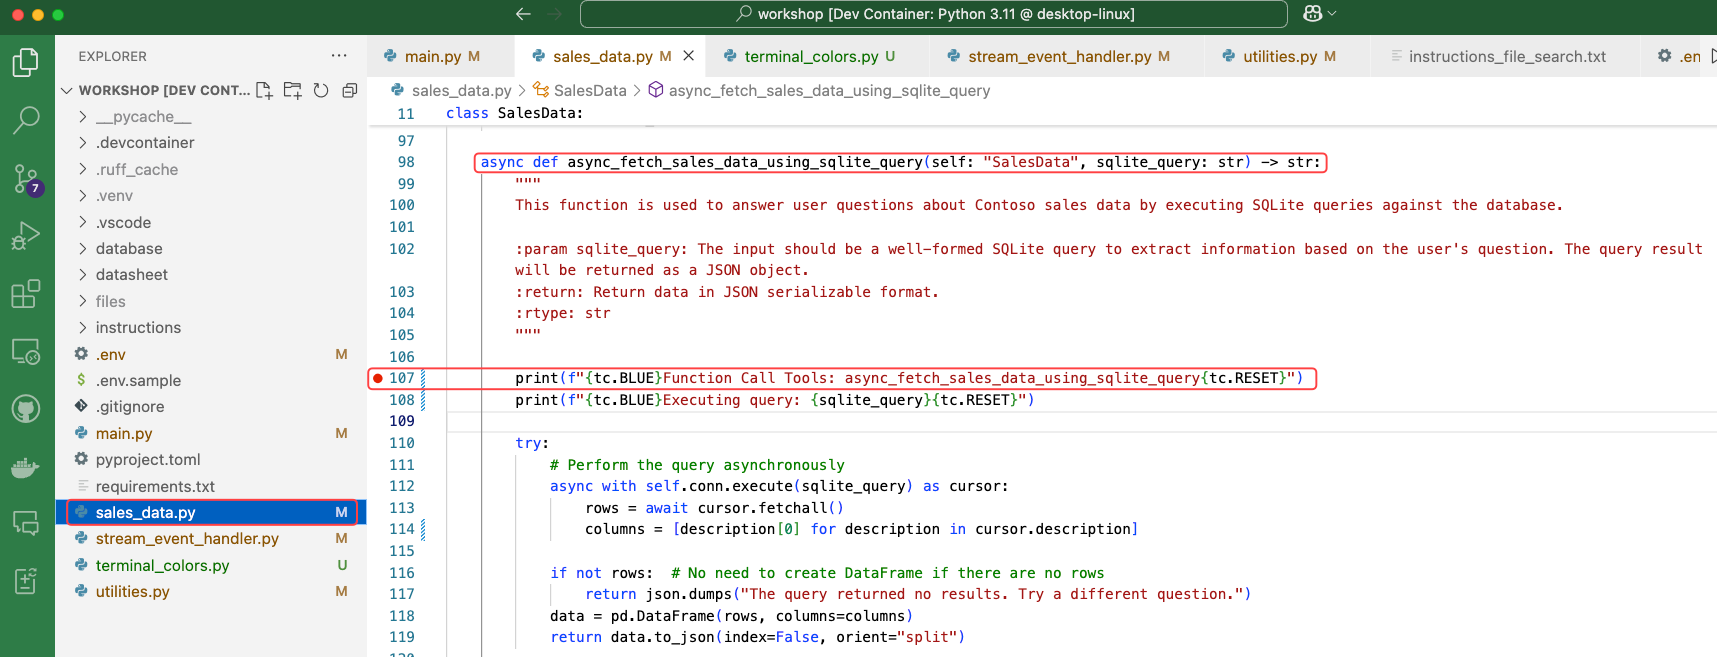This screenshot has height=657, width=1717.
Task: Open Source Control view with badge 7
Action: pos(26,179)
